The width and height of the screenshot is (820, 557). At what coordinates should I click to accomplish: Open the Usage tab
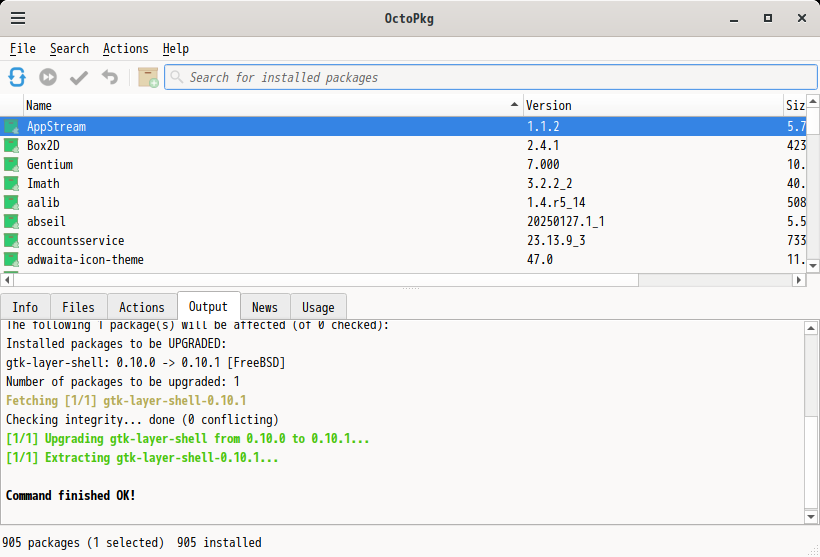click(x=318, y=308)
